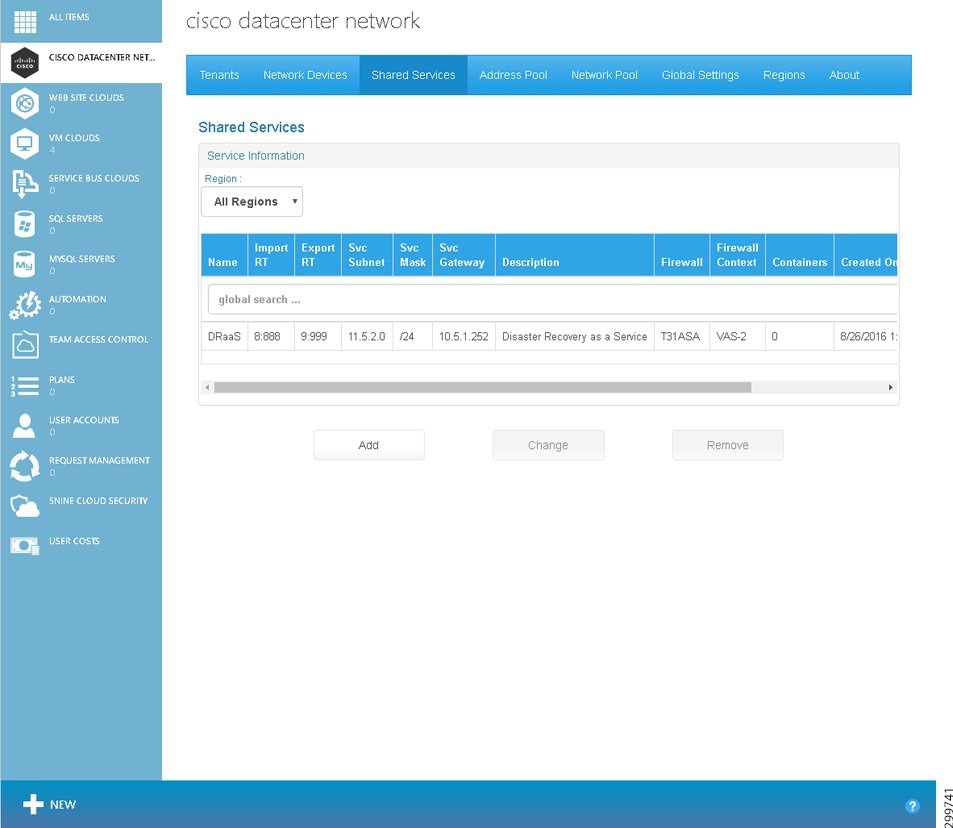The image size is (953, 828).
Task: Switch to the Network Devices tab
Action: (305, 75)
